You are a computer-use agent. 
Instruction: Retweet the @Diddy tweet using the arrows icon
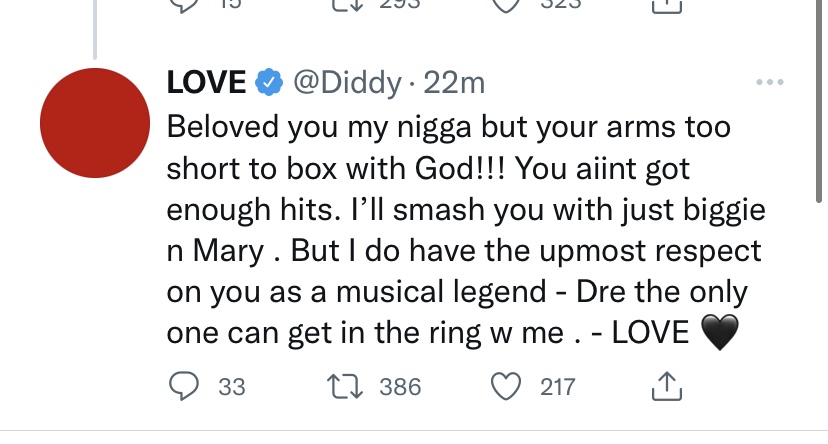(344, 386)
